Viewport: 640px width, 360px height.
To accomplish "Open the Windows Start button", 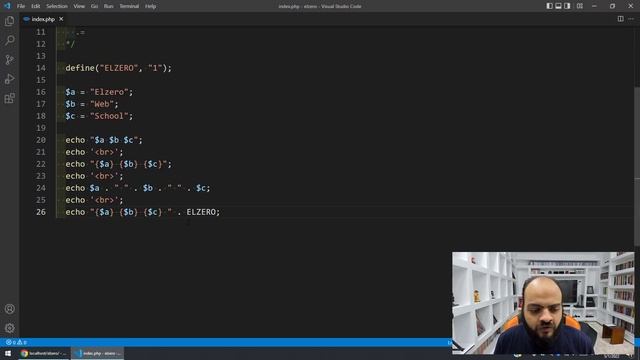I will [8, 353].
